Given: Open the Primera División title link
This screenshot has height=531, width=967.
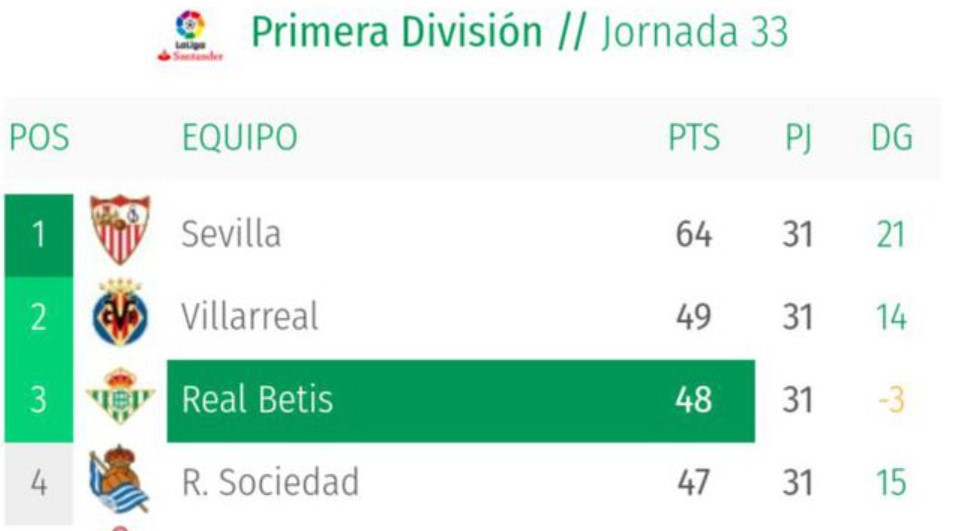Looking at the screenshot, I should click(396, 32).
